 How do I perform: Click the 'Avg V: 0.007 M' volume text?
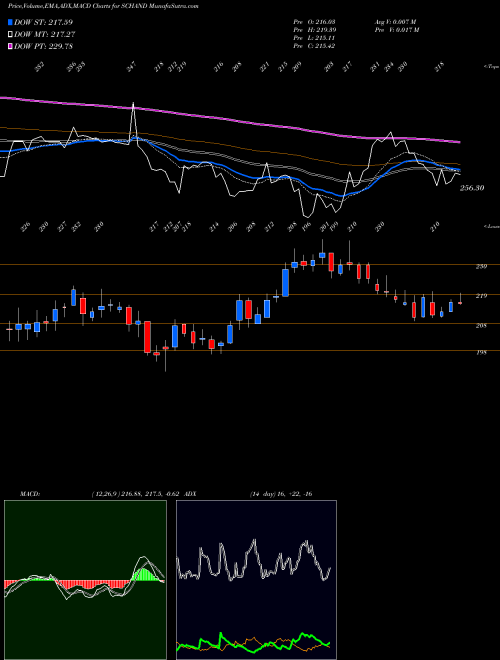pyautogui.click(x=395, y=21)
